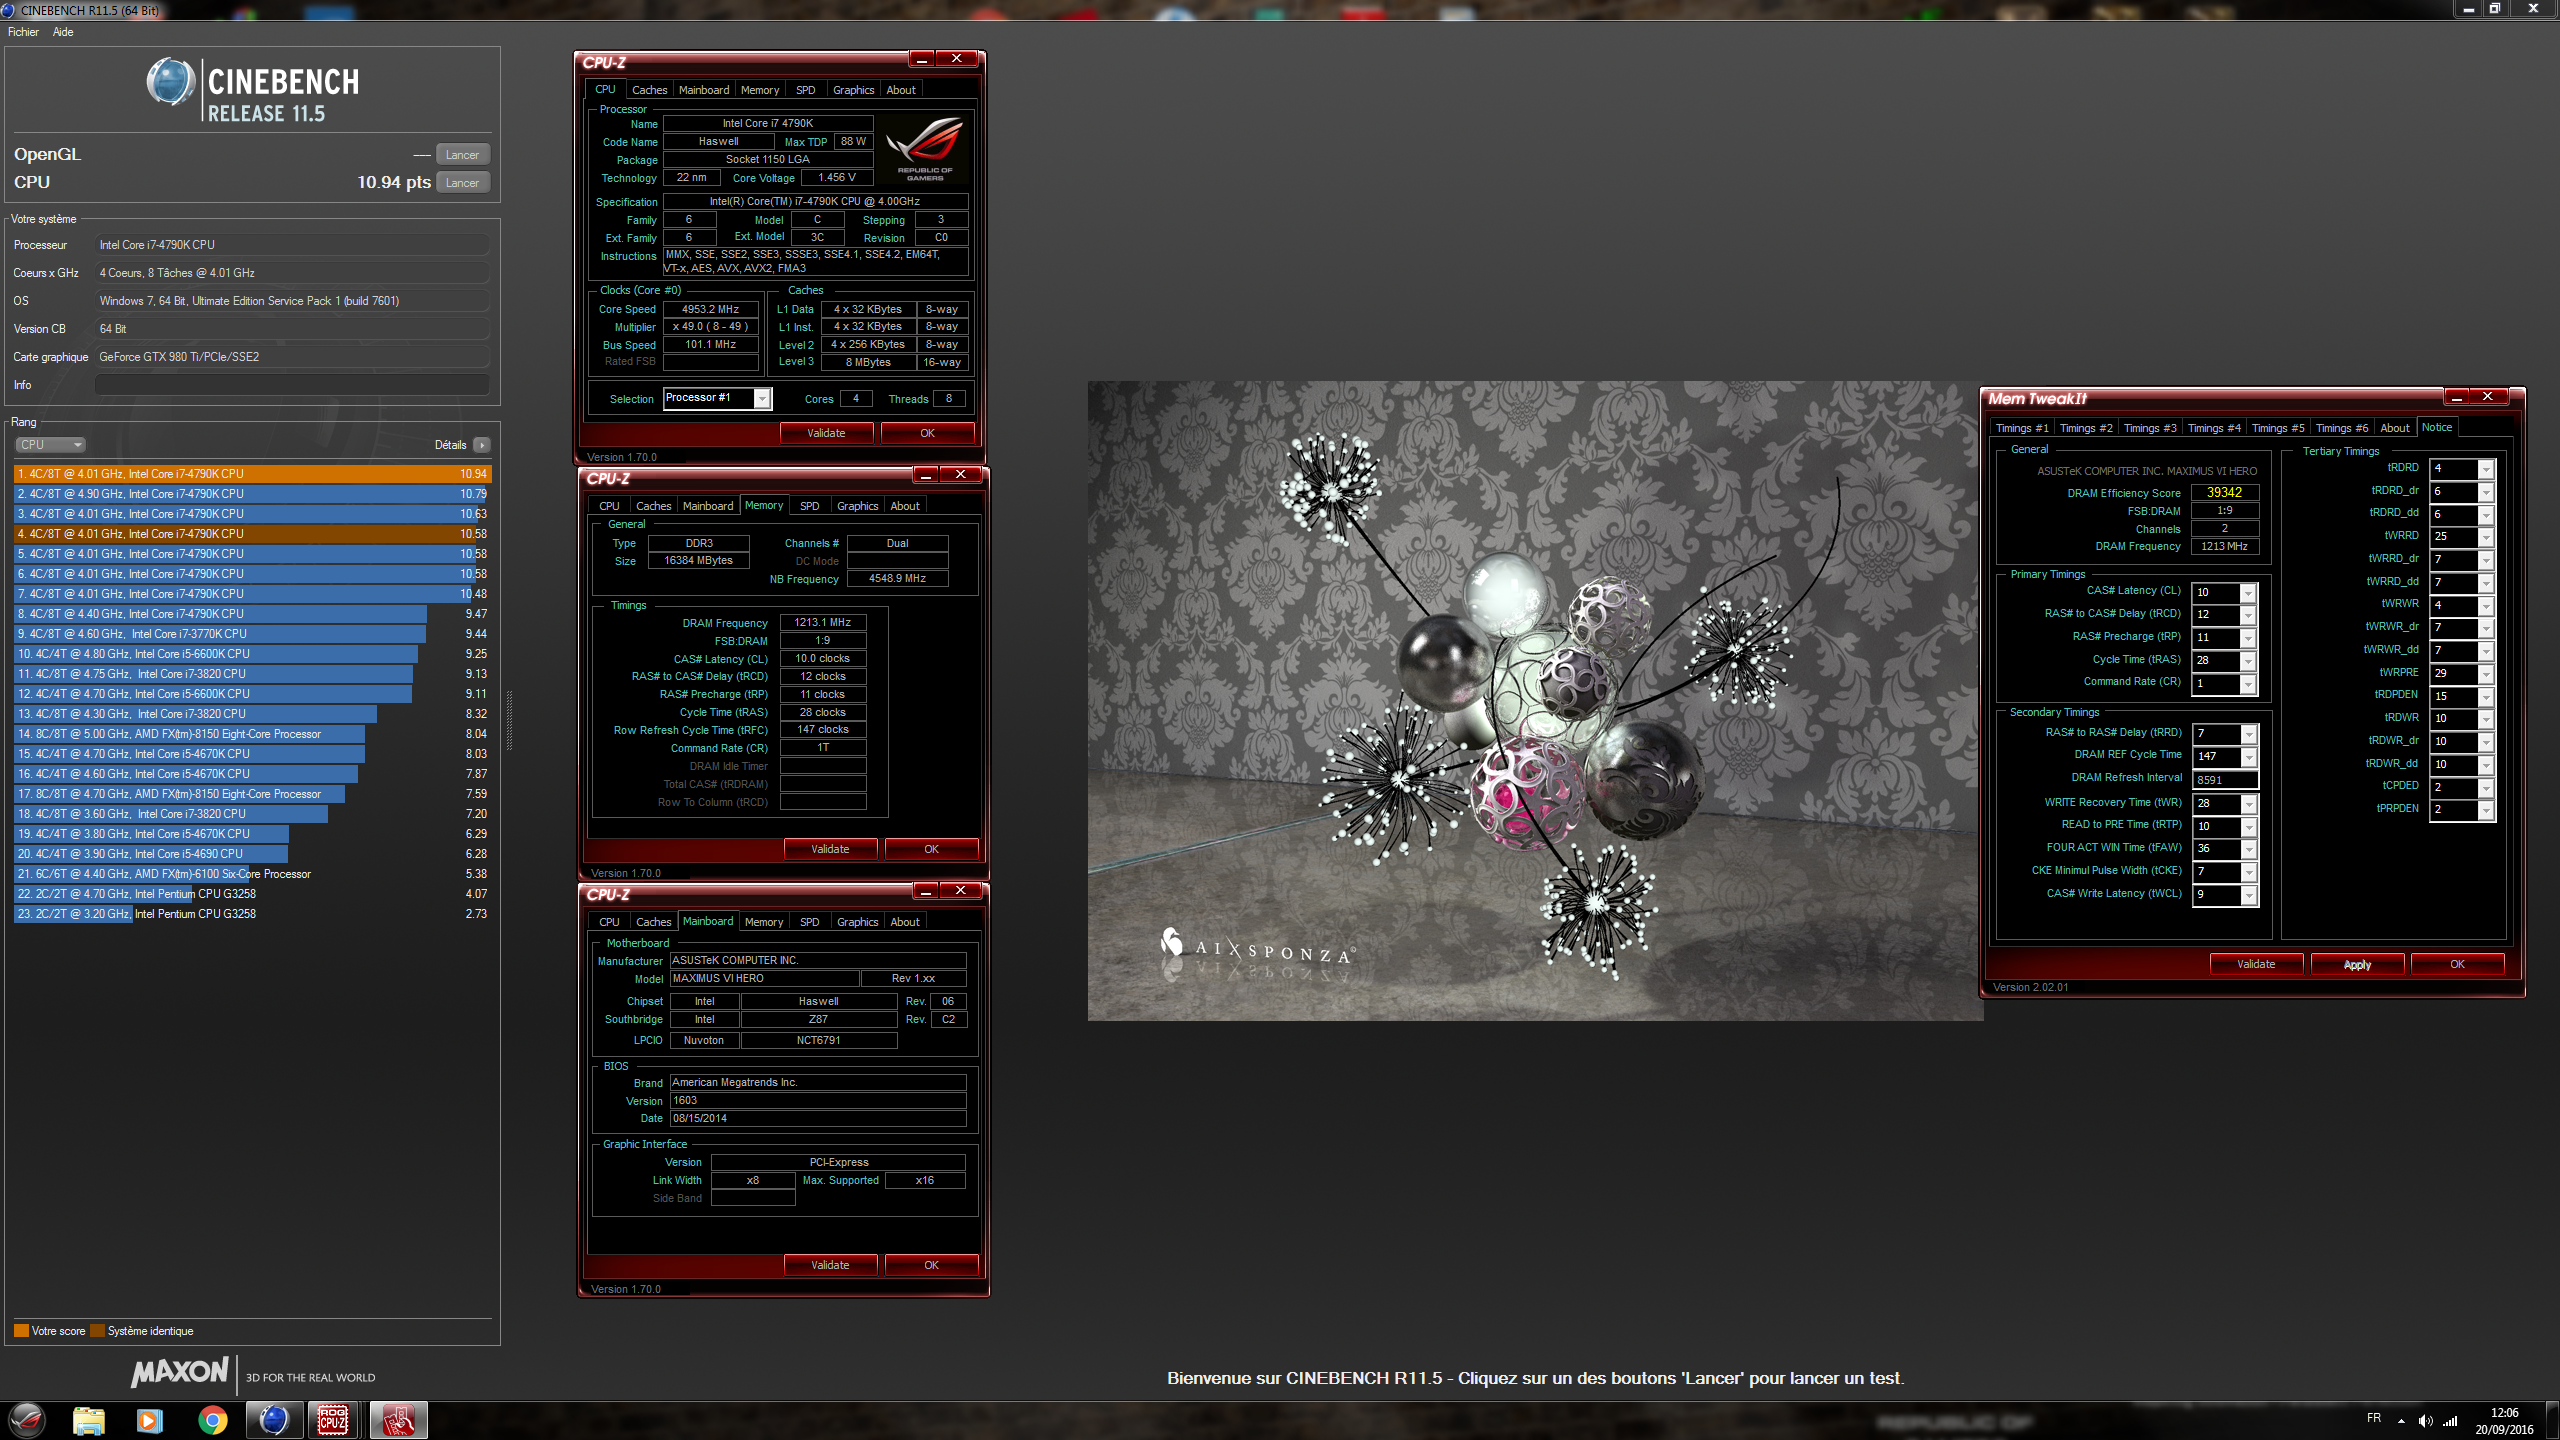This screenshot has height=1440, width=2560.
Task: Click the DRAM Refresh Interval field
Action: 2225,780
